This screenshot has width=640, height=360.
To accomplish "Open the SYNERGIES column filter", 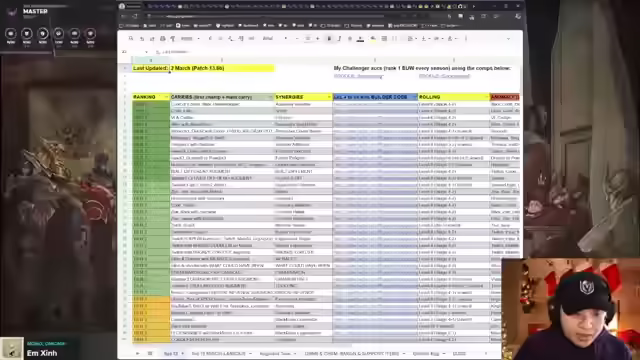I will (329, 97).
